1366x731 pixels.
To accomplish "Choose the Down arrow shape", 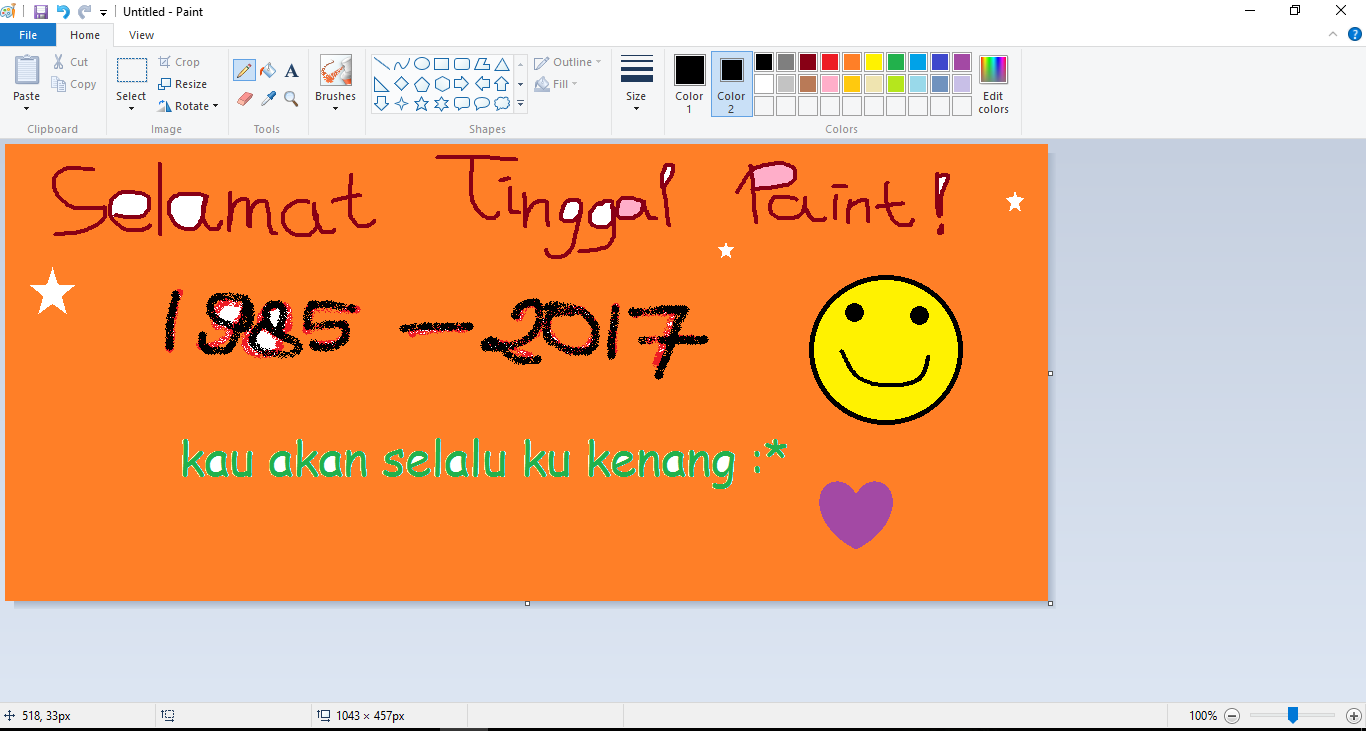I will click(381, 103).
